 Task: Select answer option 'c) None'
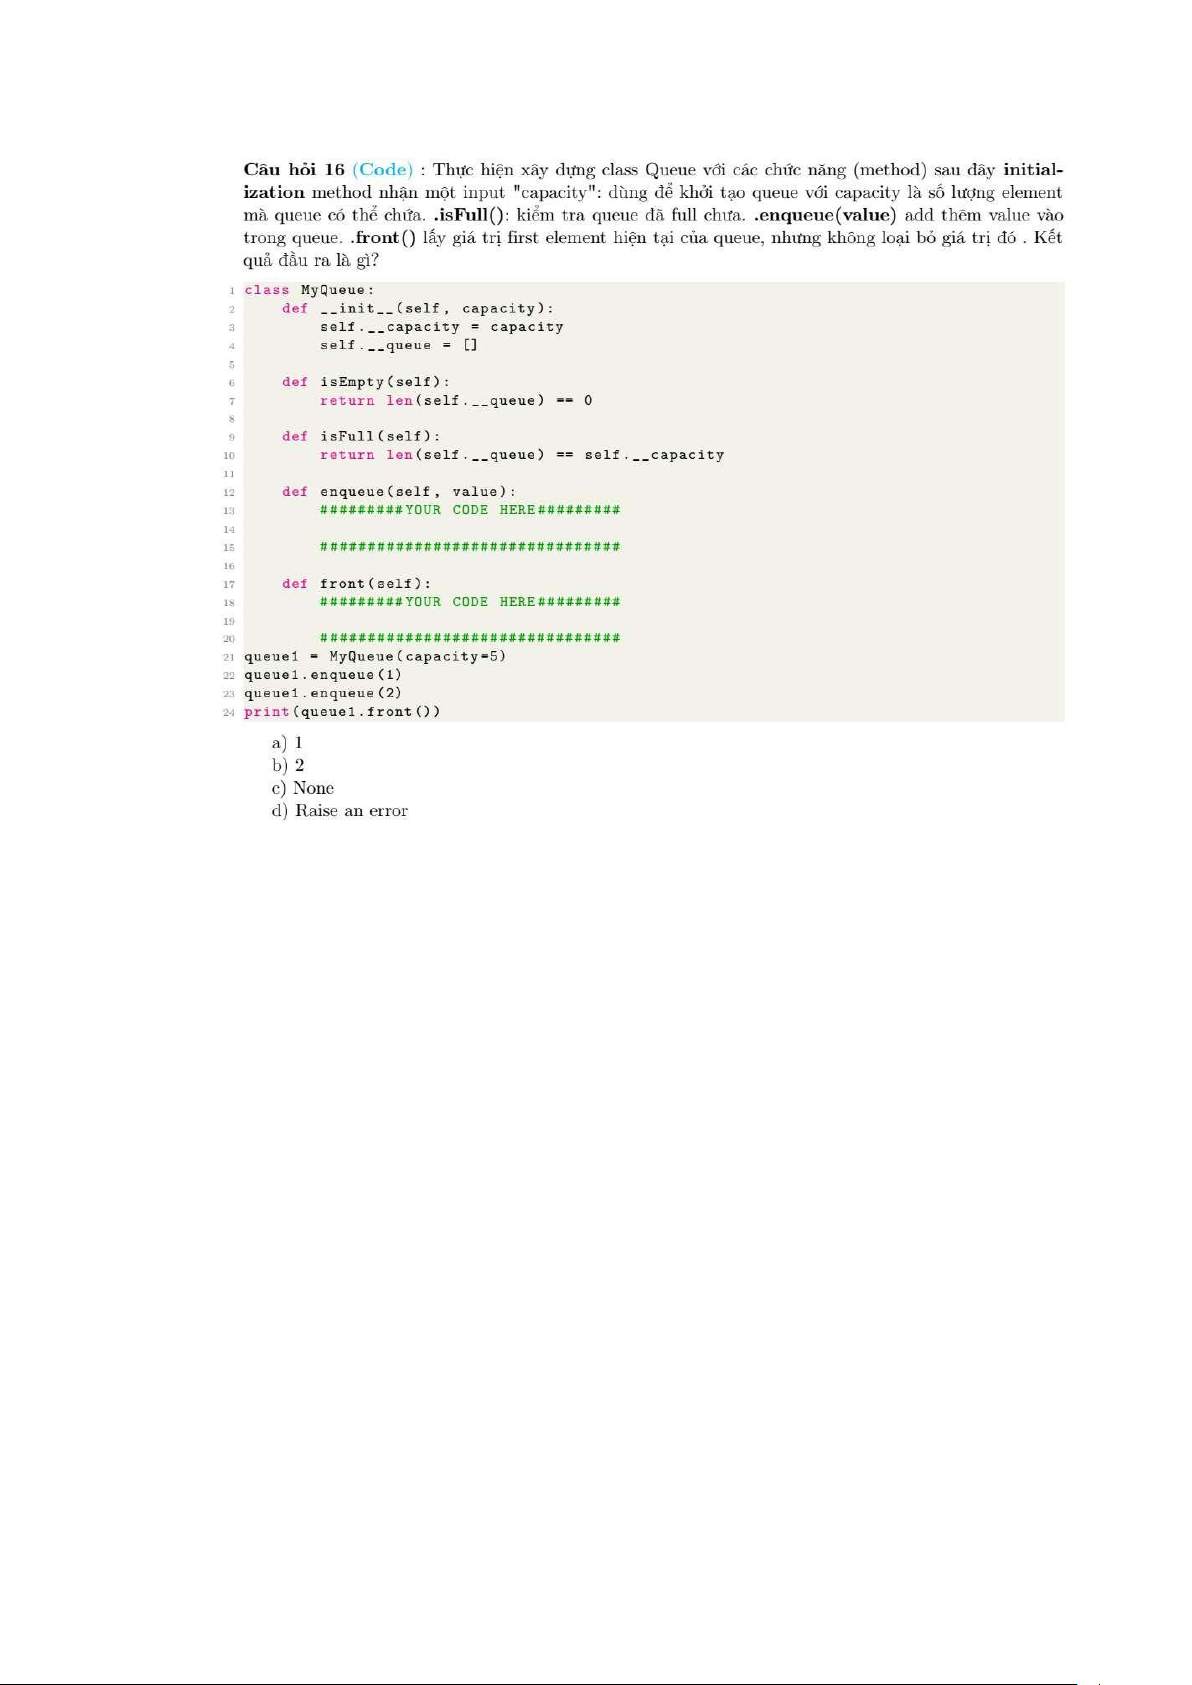(x=303, y=788)
